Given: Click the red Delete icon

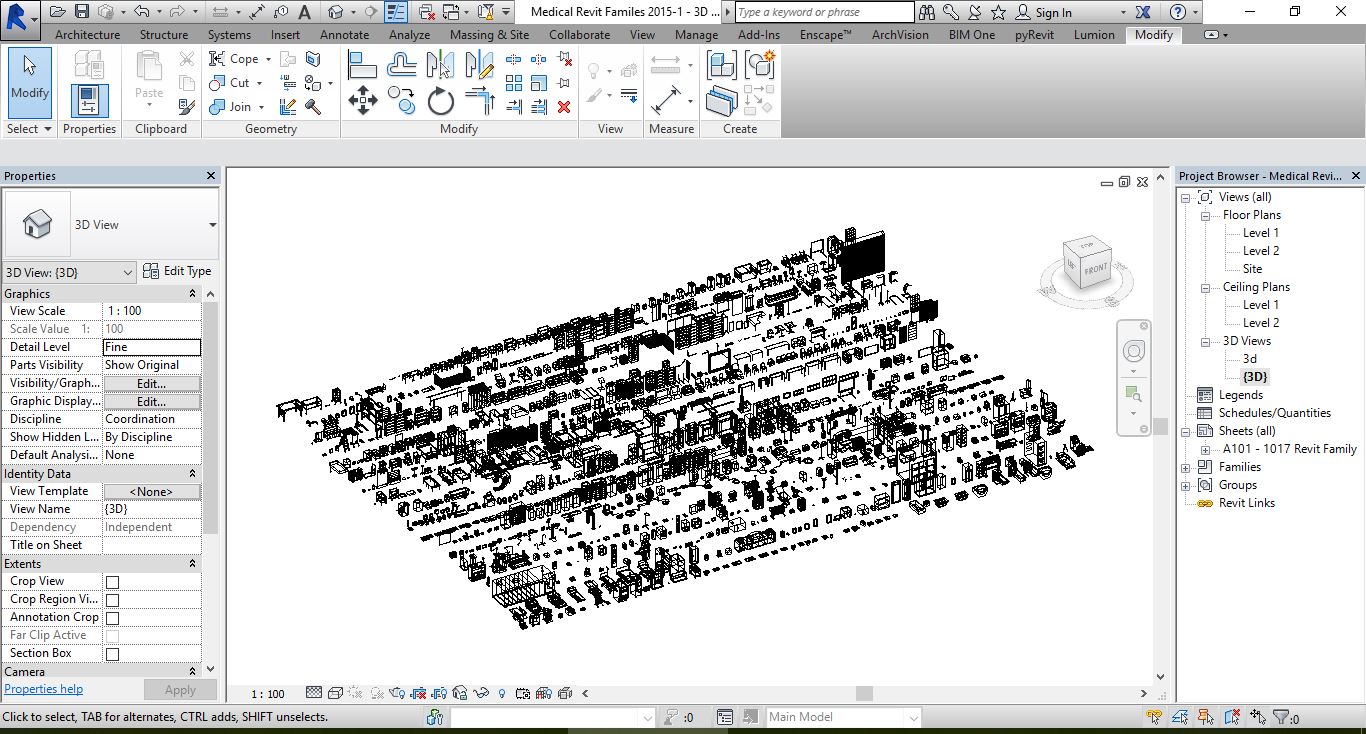Looking at the screenshot, I should click(x=564, y=106).
